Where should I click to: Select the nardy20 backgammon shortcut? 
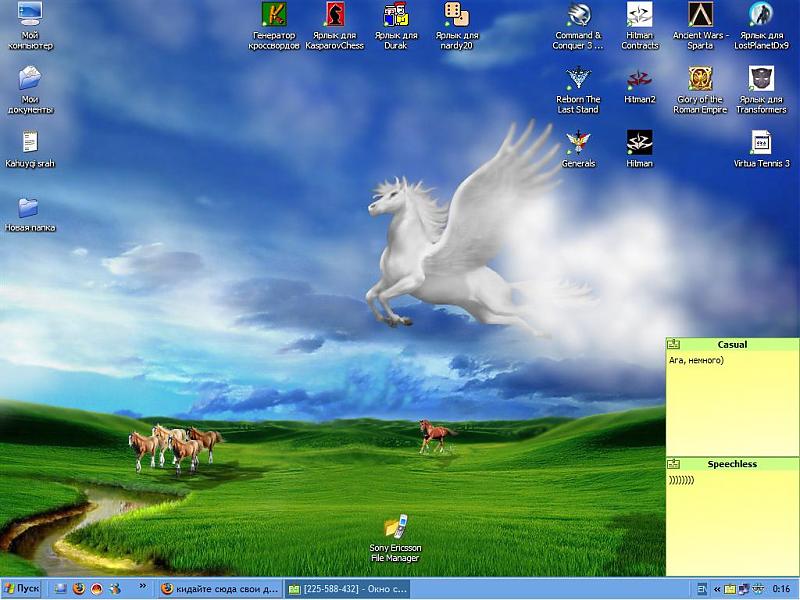click(x=454, y=15)
